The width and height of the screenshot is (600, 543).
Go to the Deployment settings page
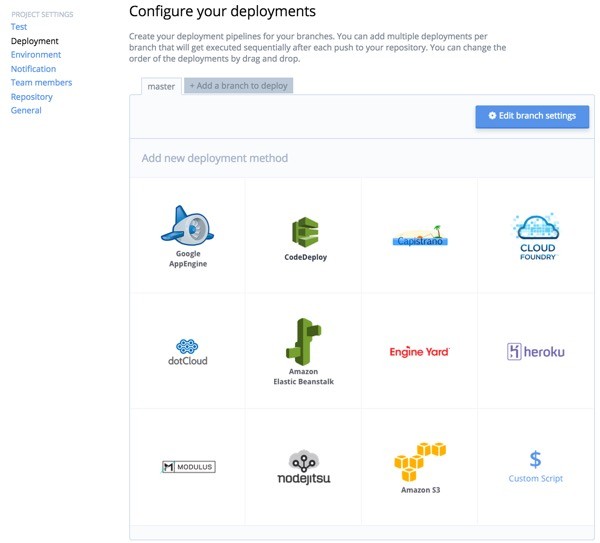[34, 41]
